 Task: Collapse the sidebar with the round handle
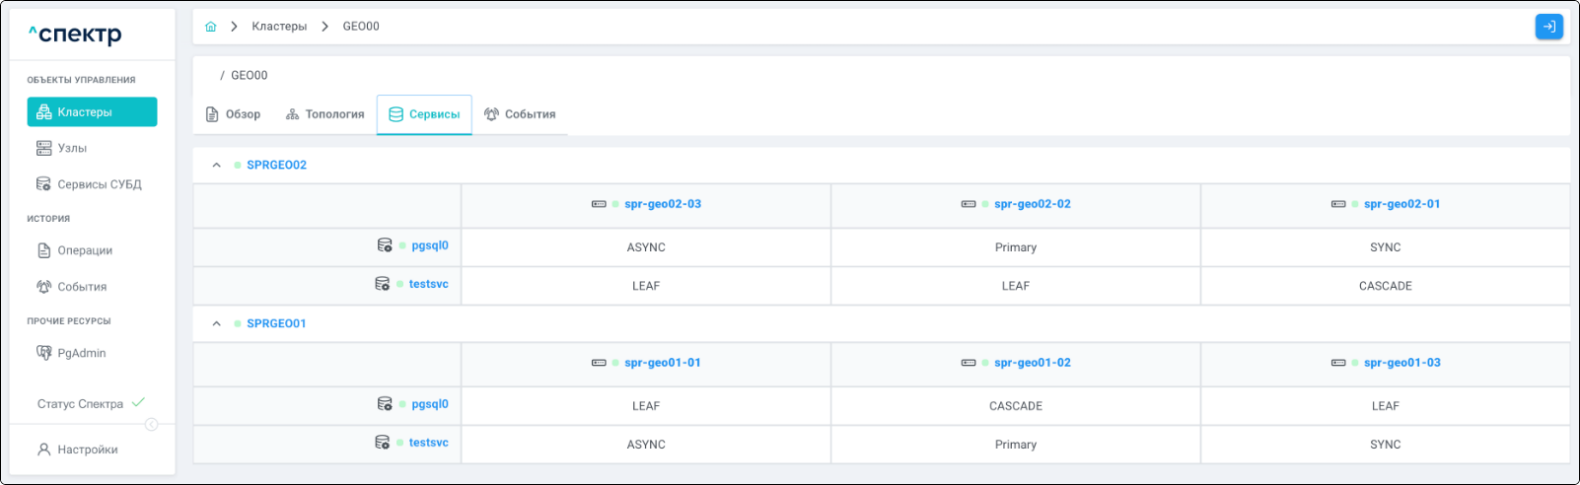coord(151,424)
